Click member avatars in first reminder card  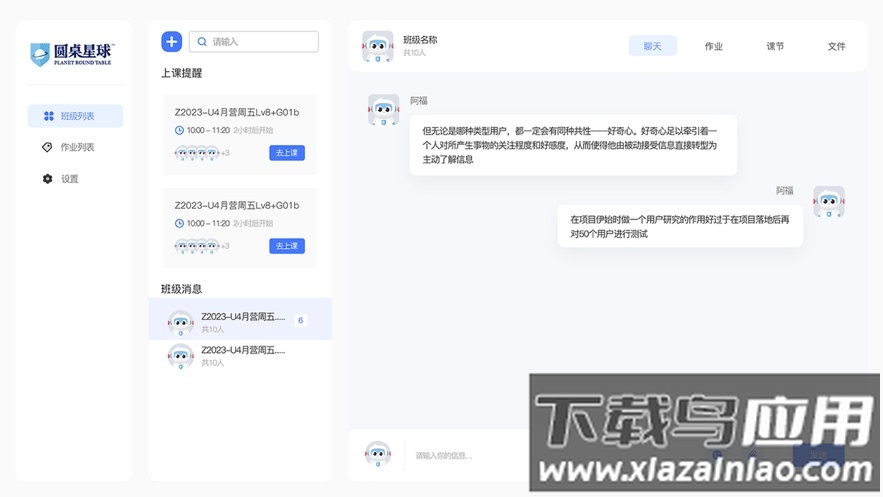197,153
